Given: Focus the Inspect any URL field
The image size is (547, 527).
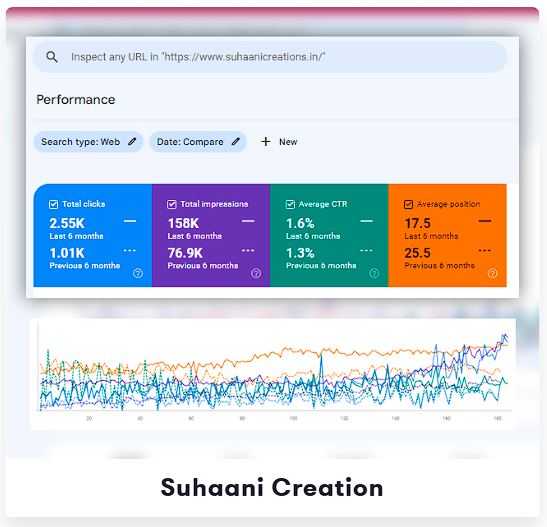Looking at the screenshot, I should click(x=270, y=57).
